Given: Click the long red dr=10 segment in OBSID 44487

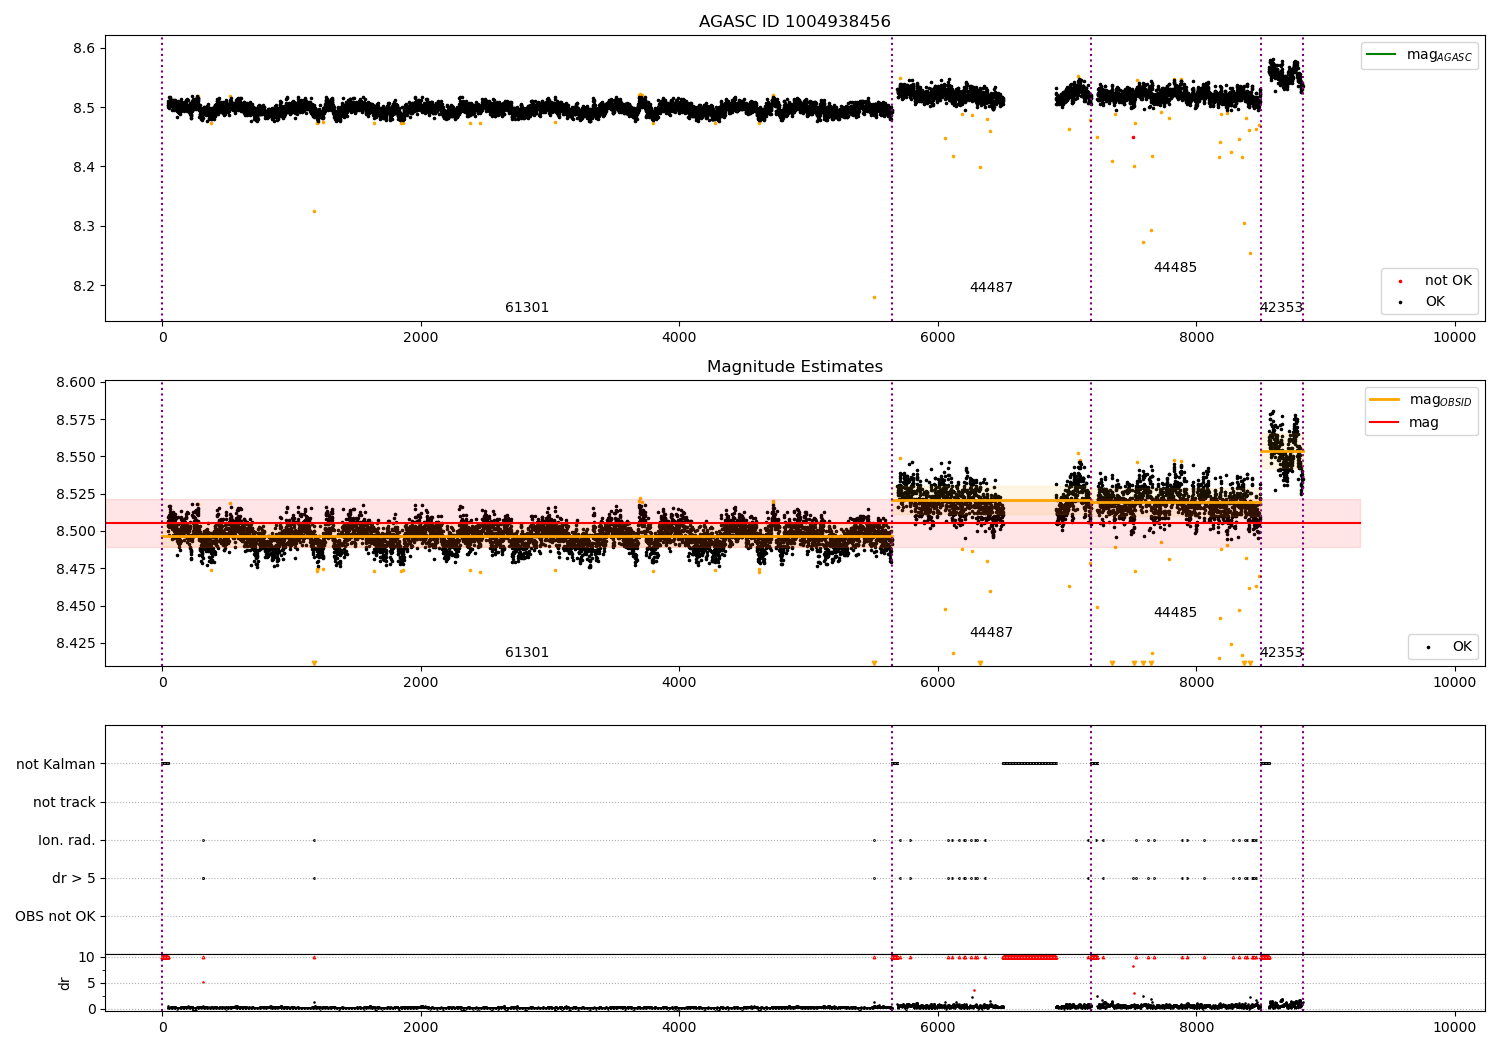Looking at the screenshot, I should pos(1030,957).
